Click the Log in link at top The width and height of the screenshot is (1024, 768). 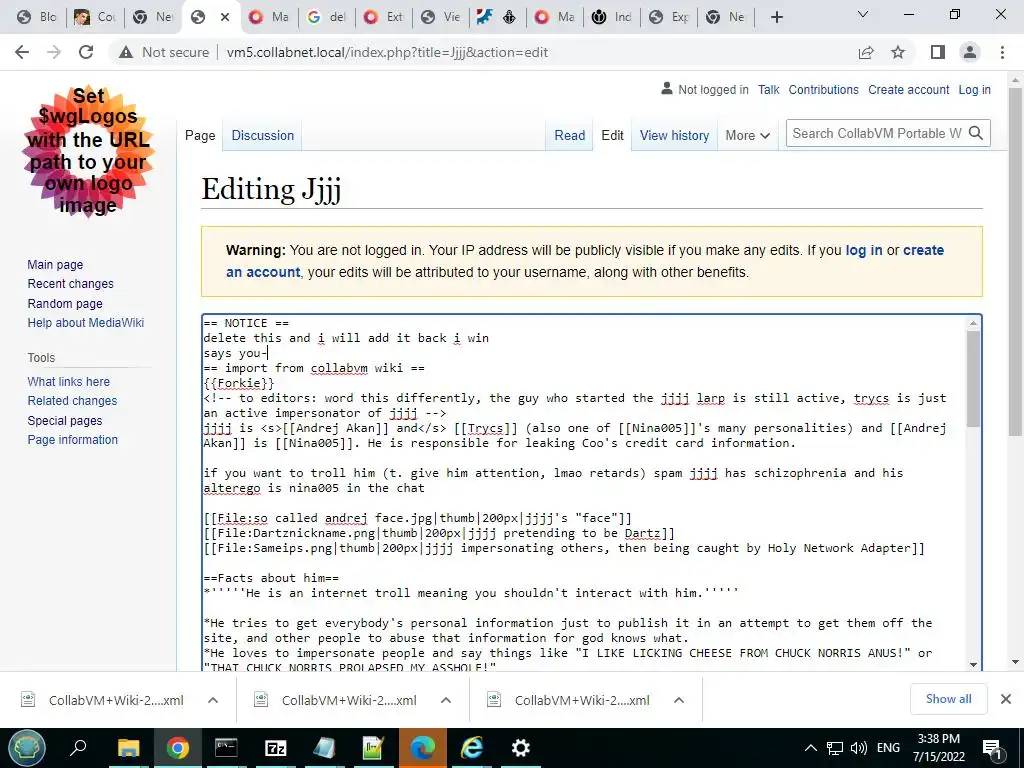coord(974,89)
